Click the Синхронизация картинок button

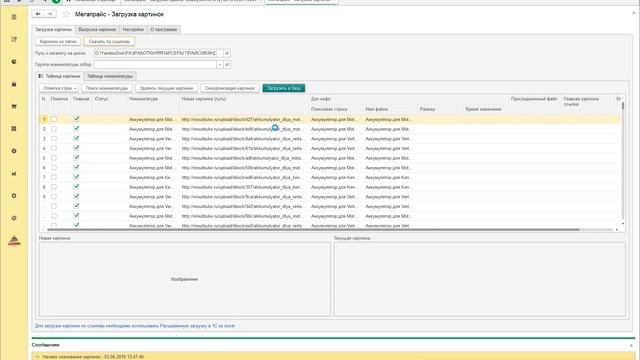point(230,88)
